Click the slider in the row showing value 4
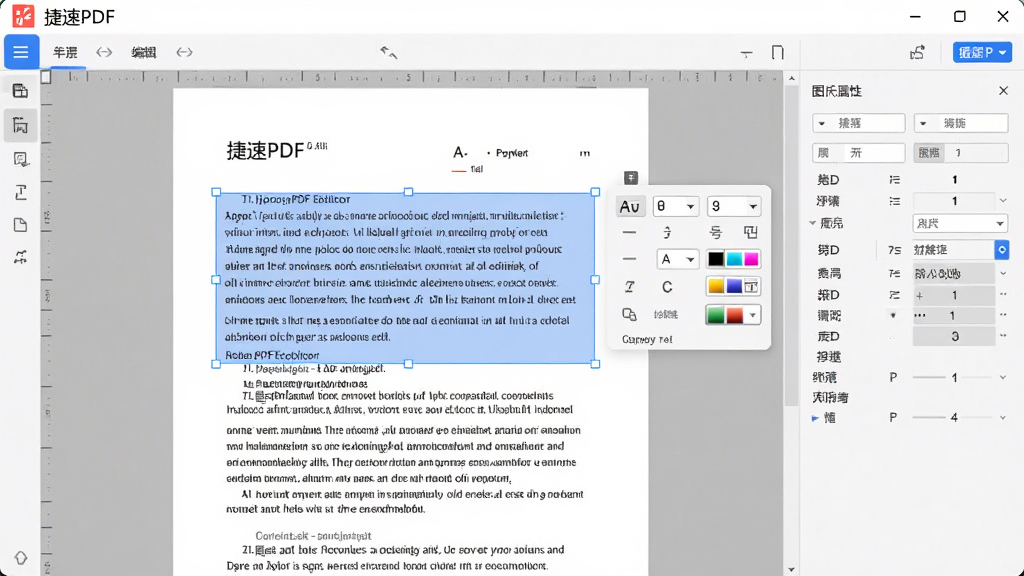 pos(929,417)
